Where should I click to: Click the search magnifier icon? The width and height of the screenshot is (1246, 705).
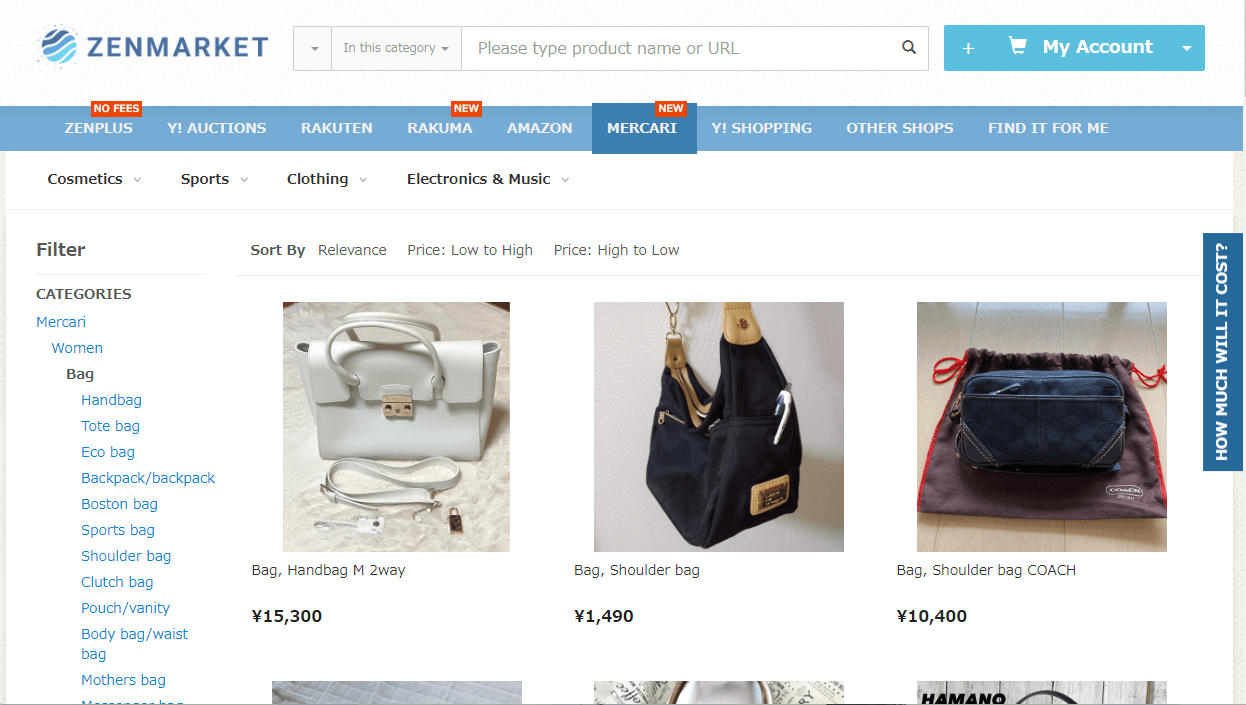click(x=908, y=47)
